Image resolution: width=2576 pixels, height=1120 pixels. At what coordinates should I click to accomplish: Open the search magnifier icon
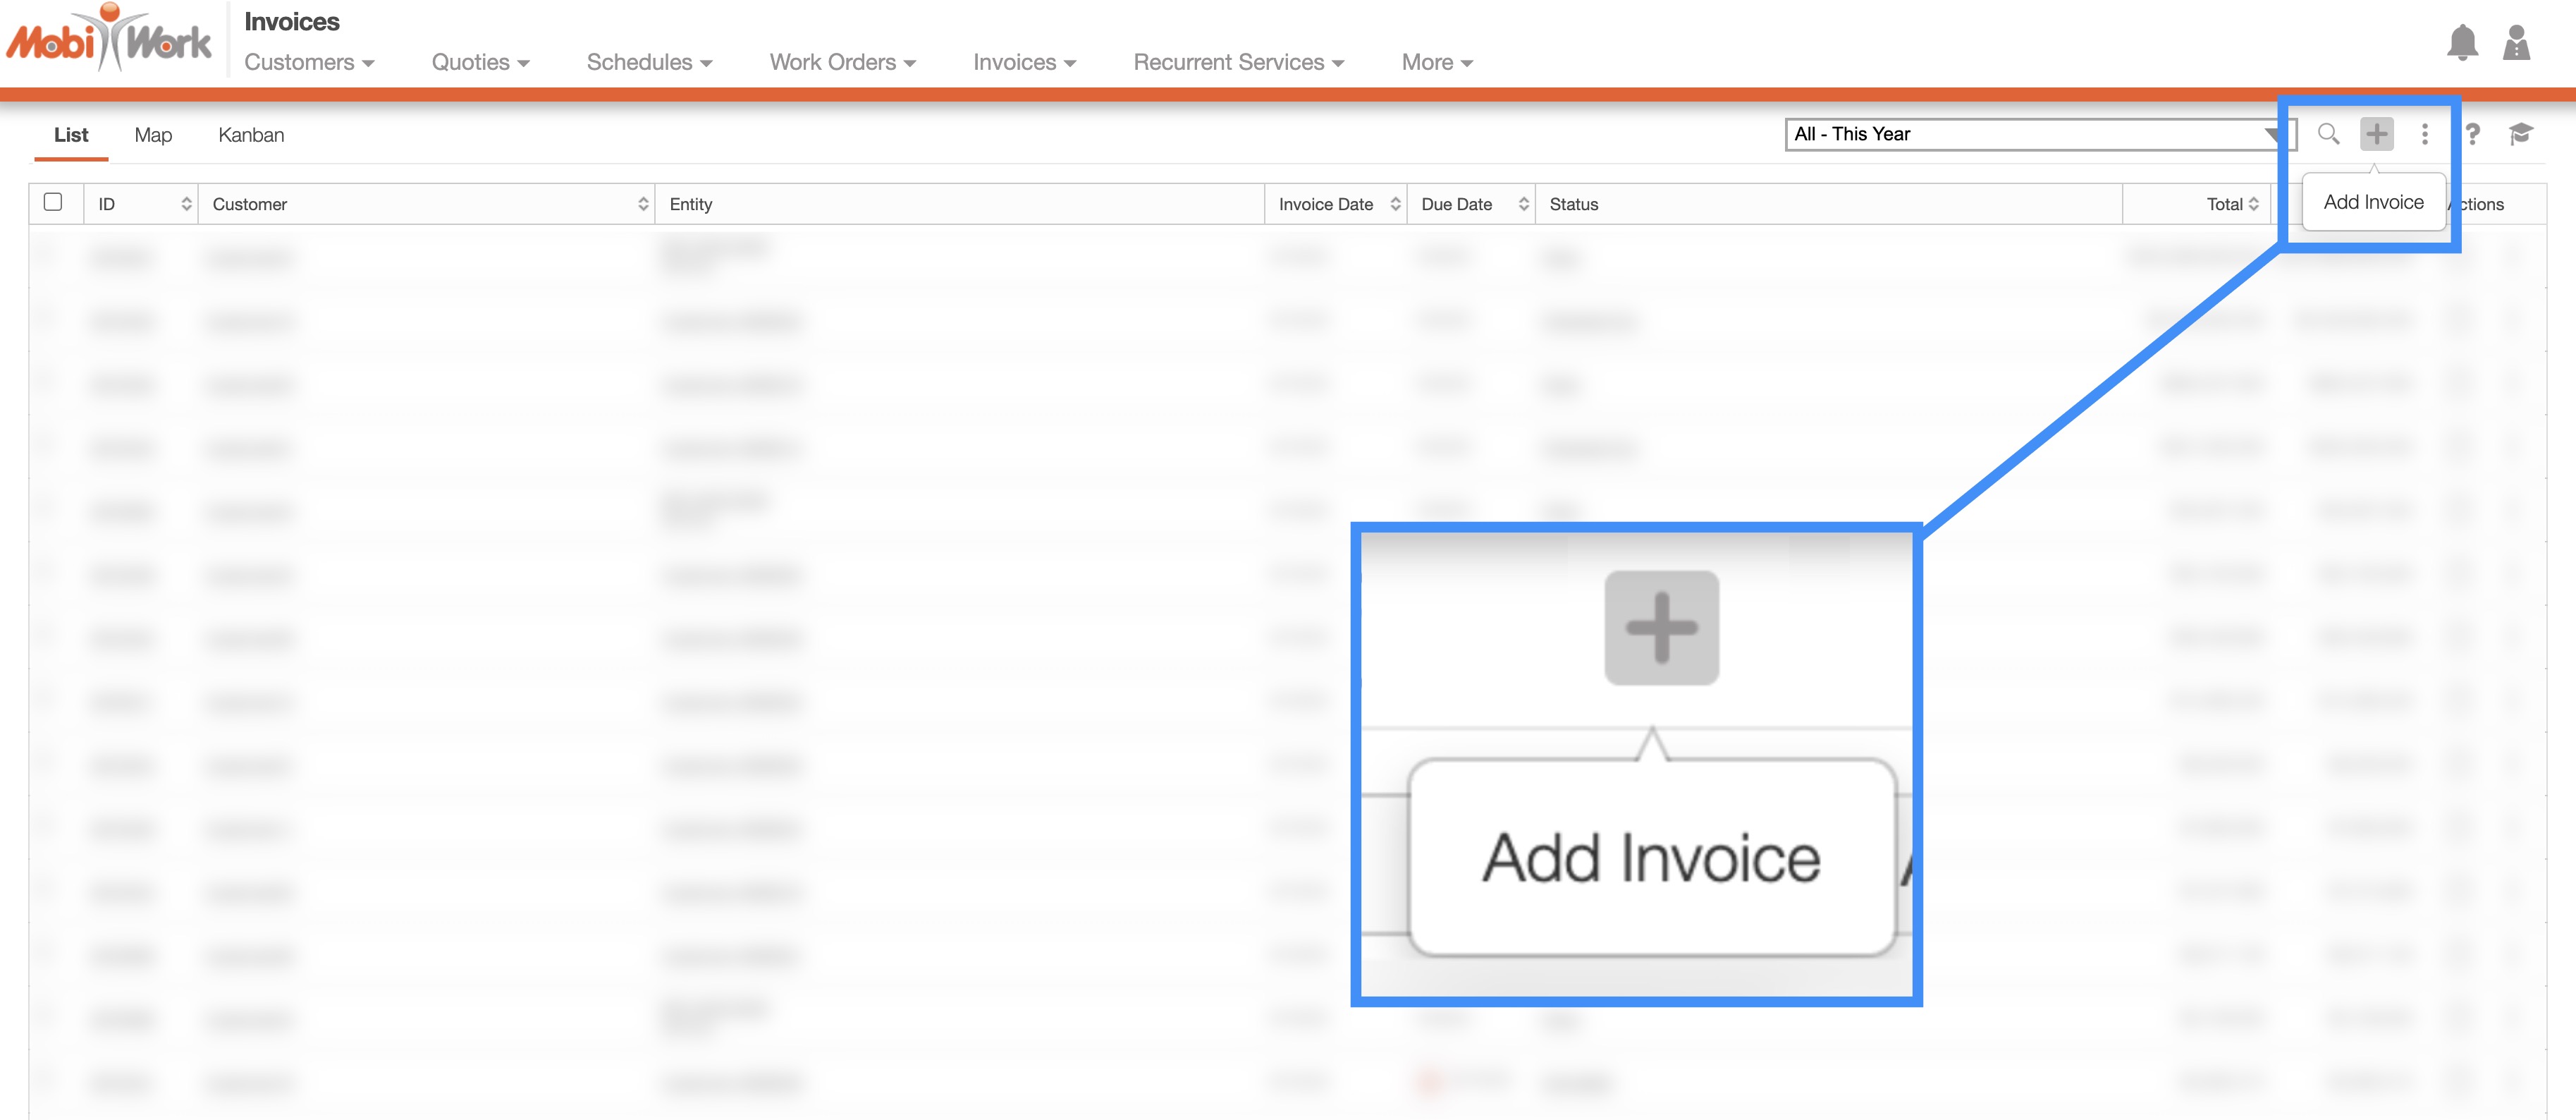[x=2328, y=134]
